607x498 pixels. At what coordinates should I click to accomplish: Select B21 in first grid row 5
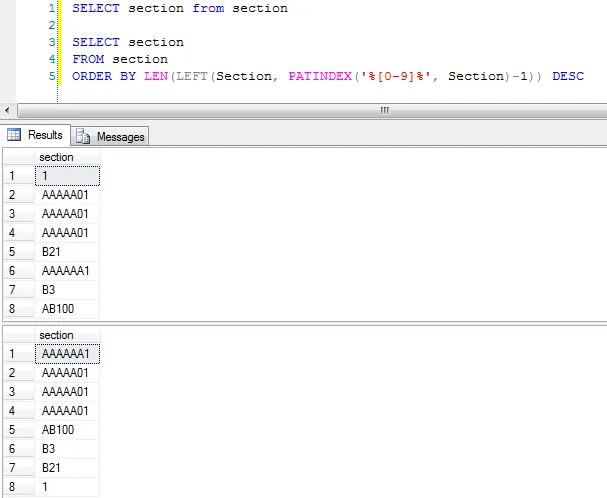(67, 252)
